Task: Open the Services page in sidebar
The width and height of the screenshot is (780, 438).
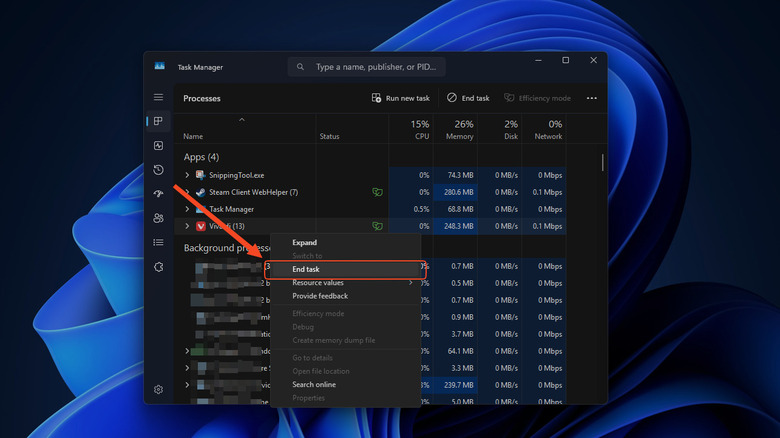Action: coord(158,267)
